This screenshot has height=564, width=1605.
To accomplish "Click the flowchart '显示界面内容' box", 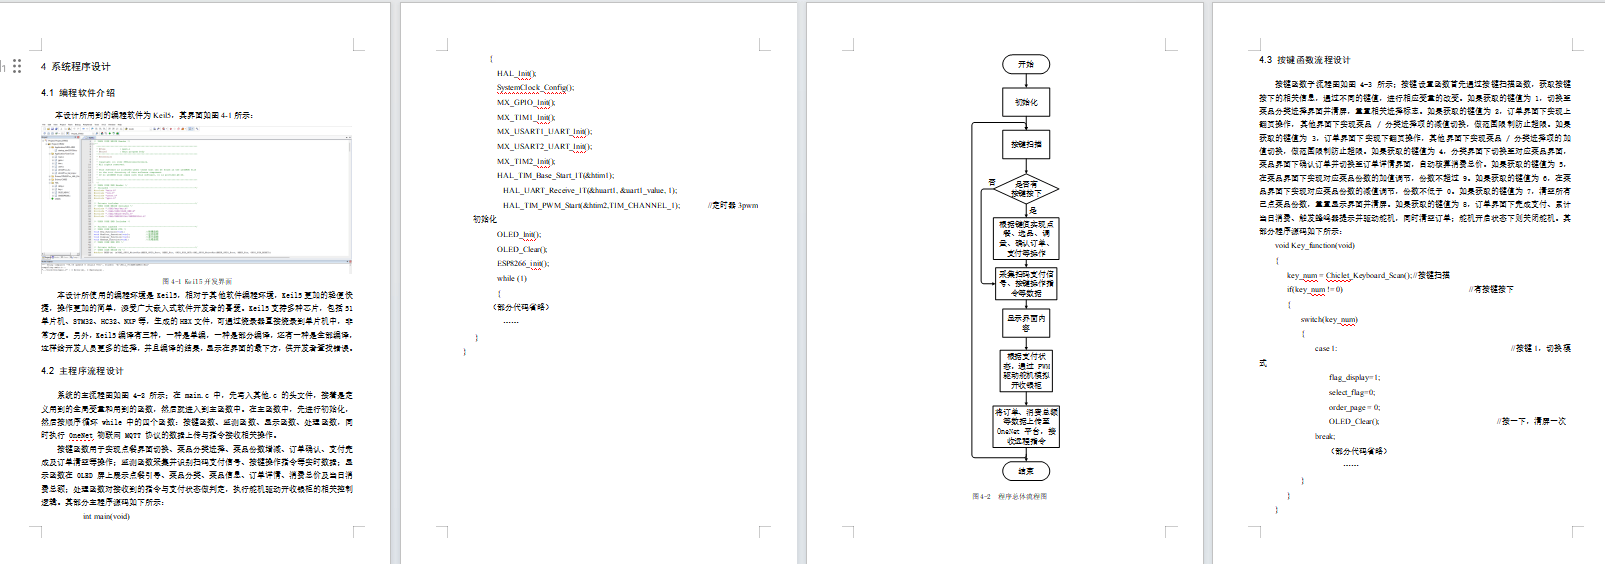I will (x=1026, y=323).
